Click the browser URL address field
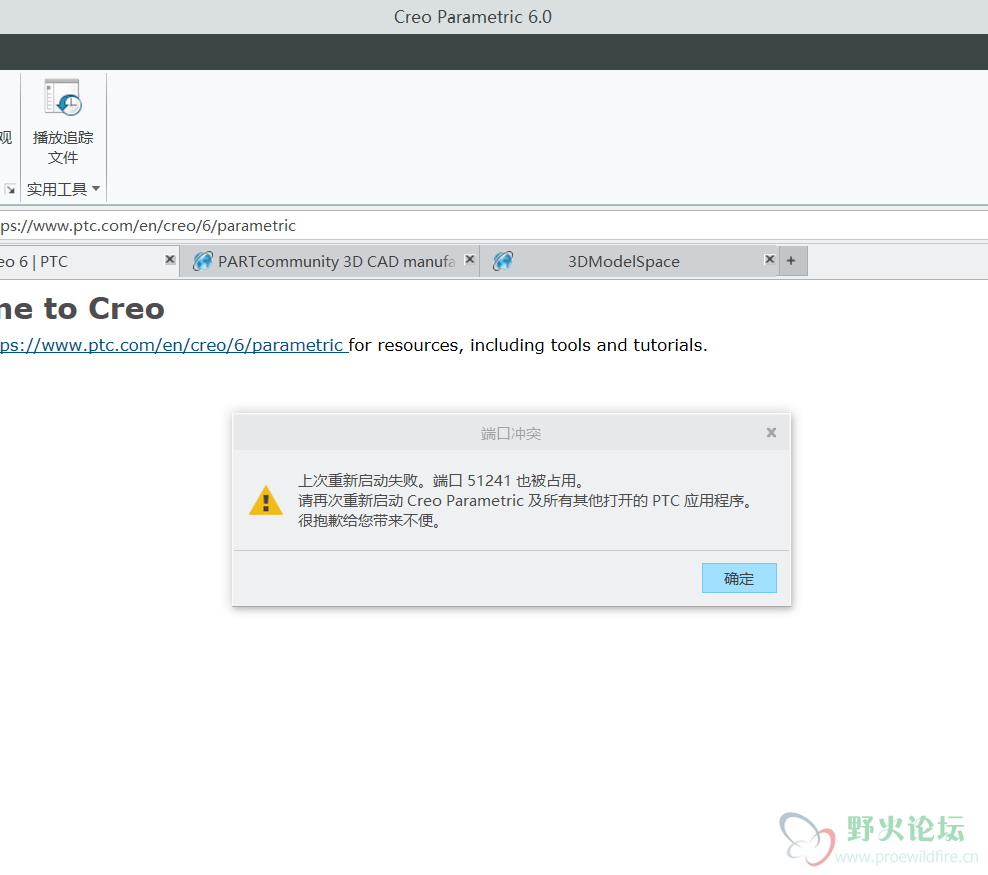Viewport: 988px width, 875px height. pyautogui.click(x=494, y=226)
